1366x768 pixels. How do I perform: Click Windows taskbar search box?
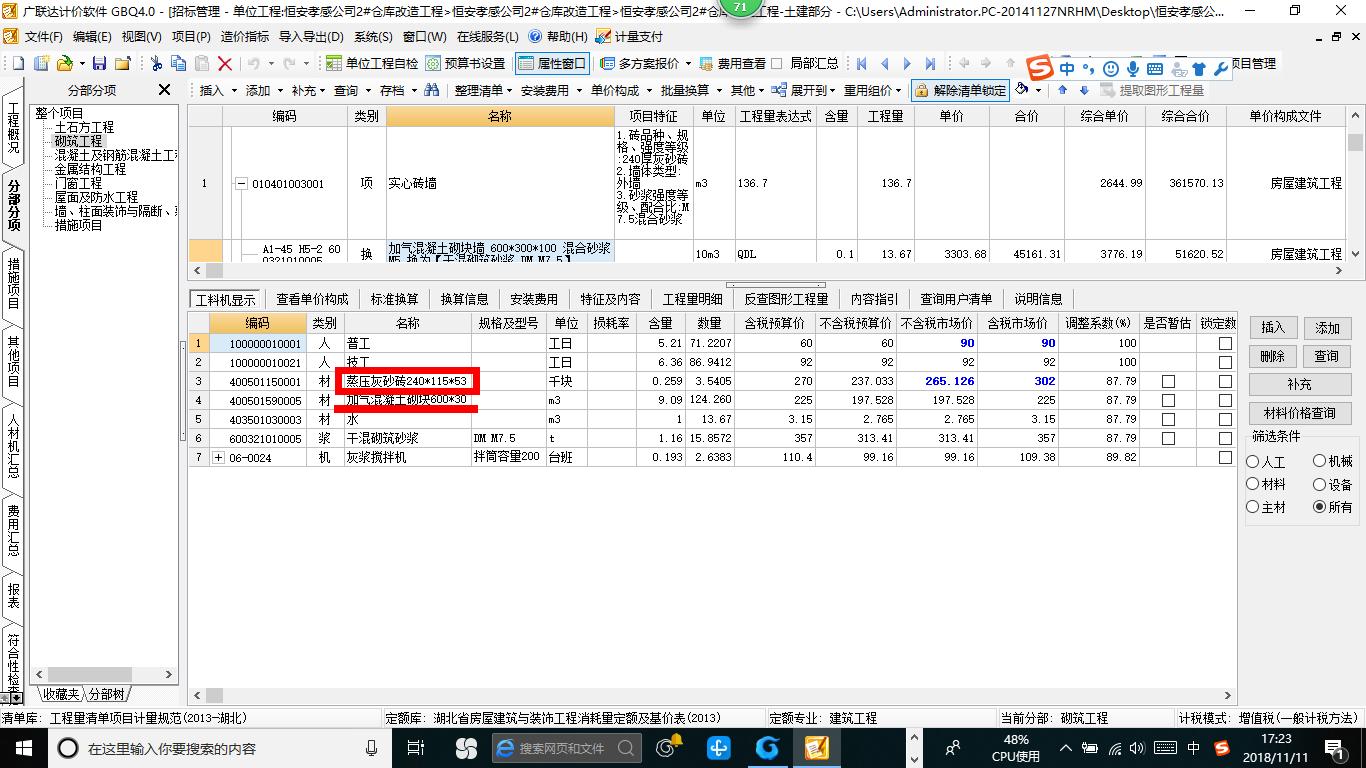218,748
